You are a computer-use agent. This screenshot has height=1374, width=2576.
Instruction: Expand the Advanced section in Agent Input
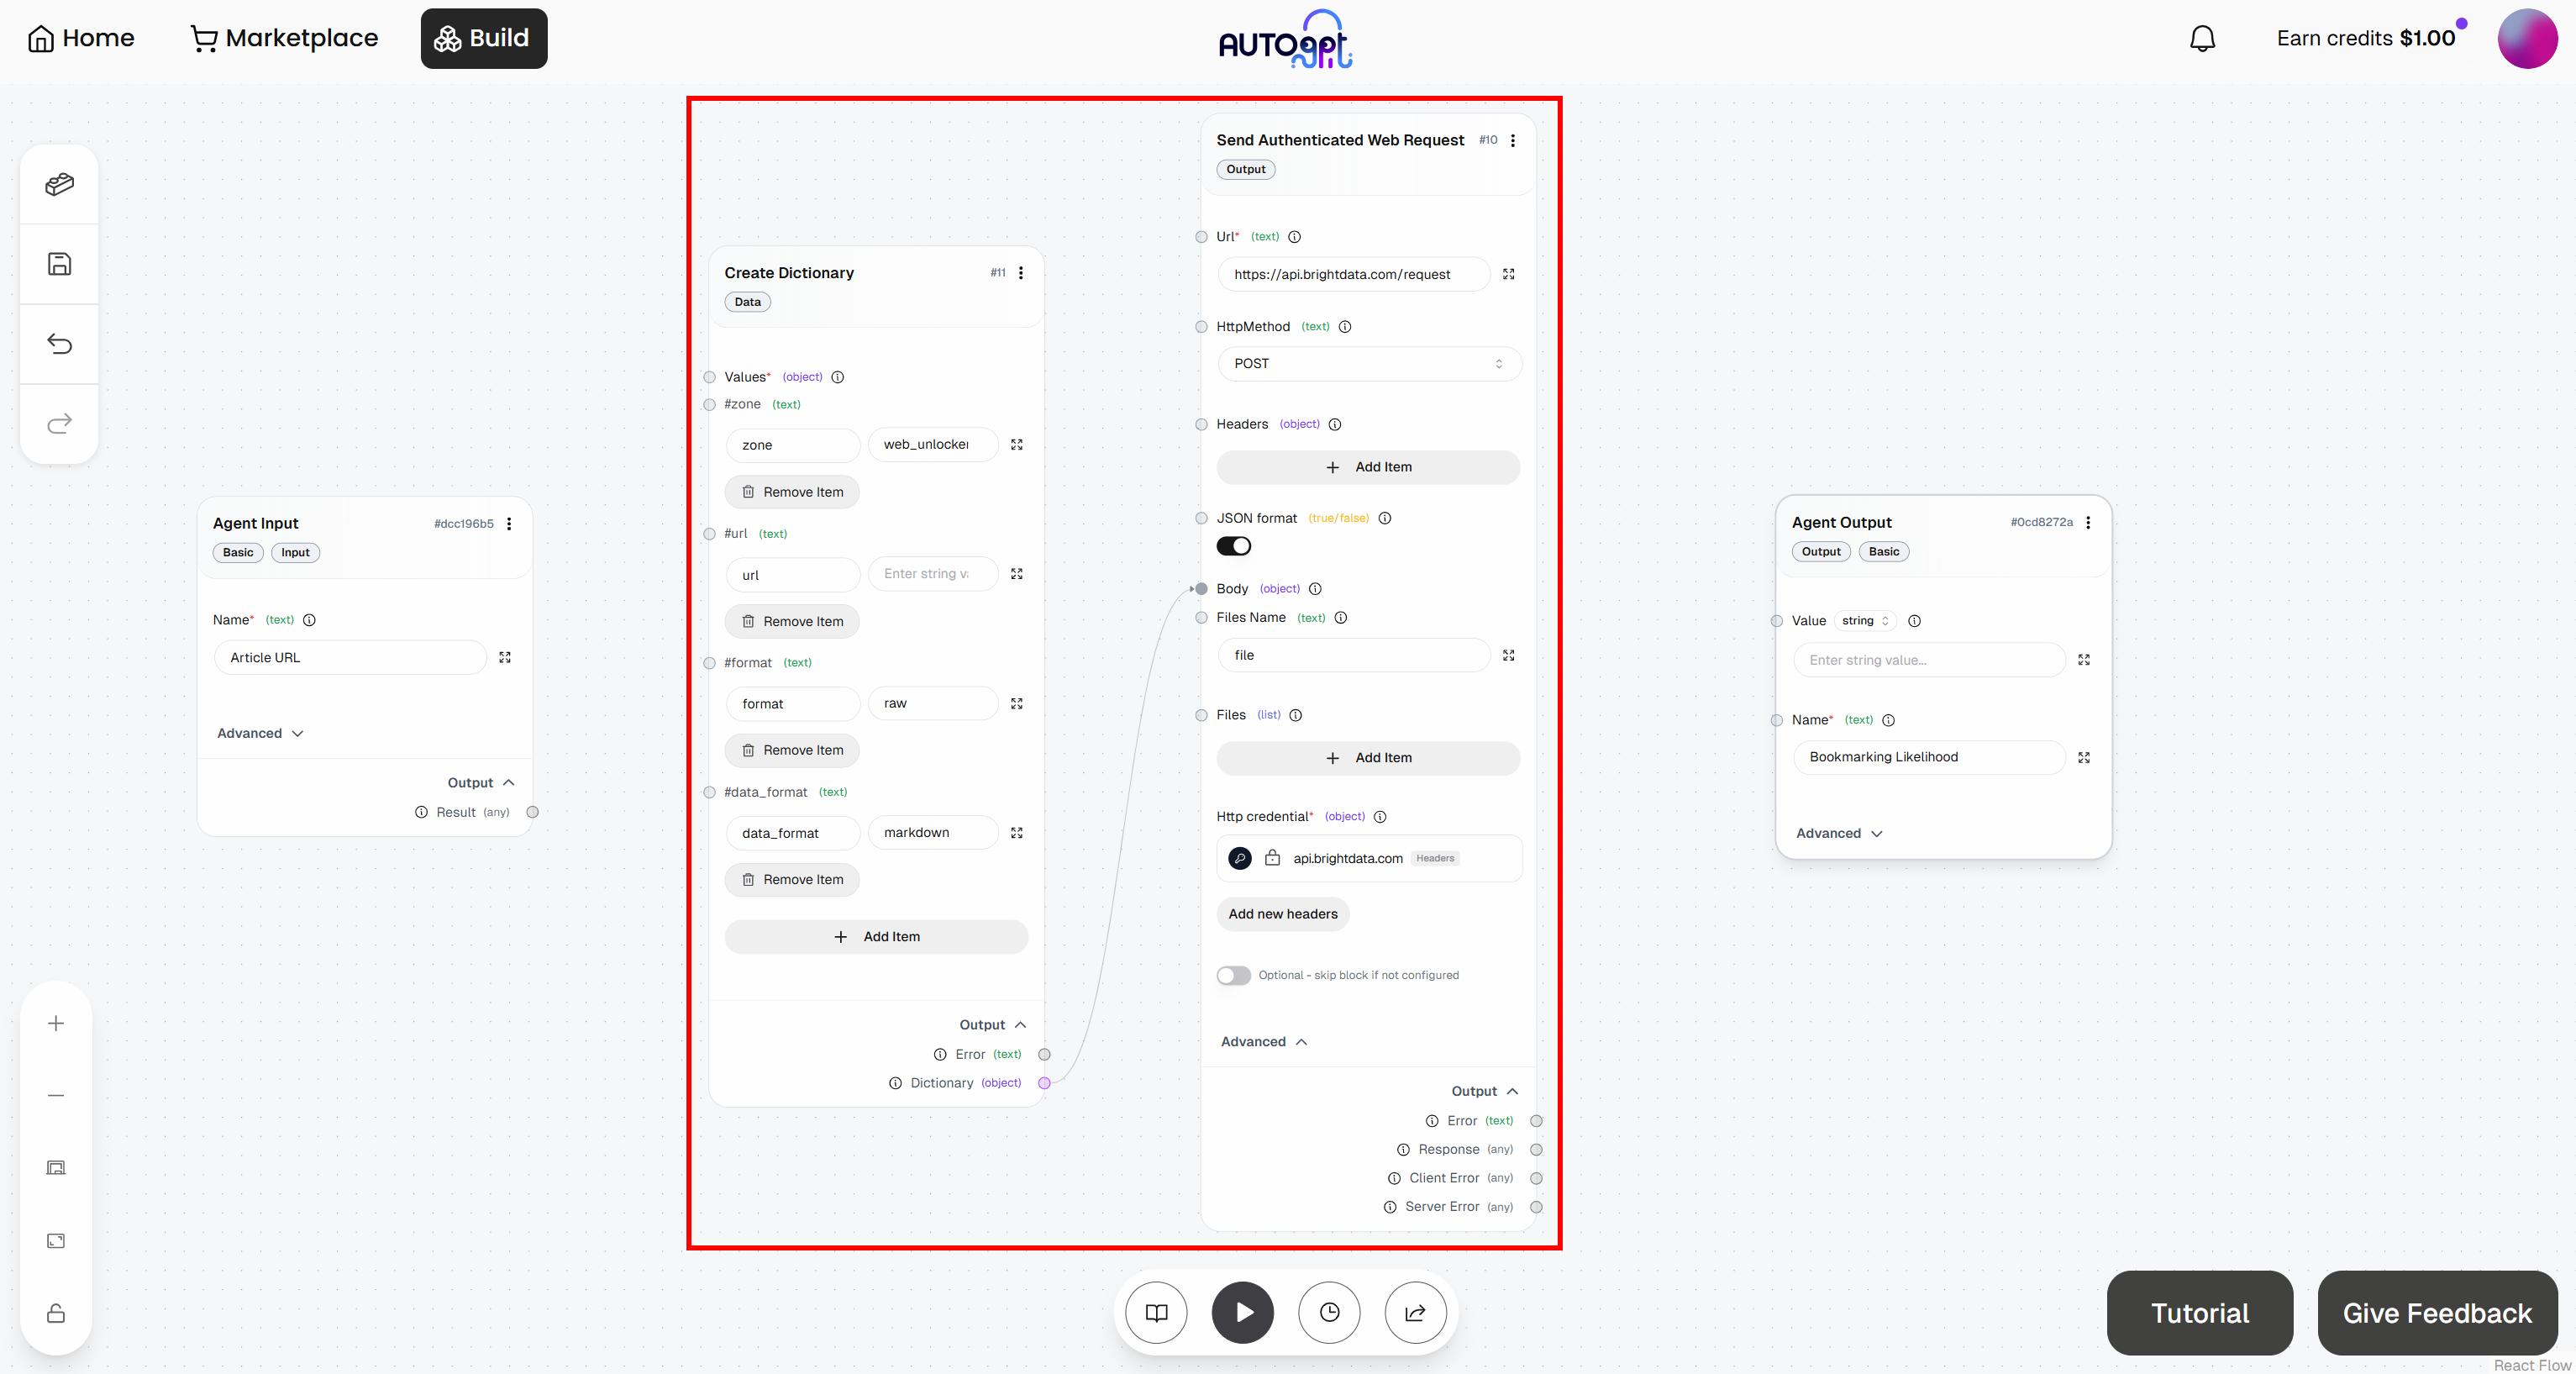point(258,733)
